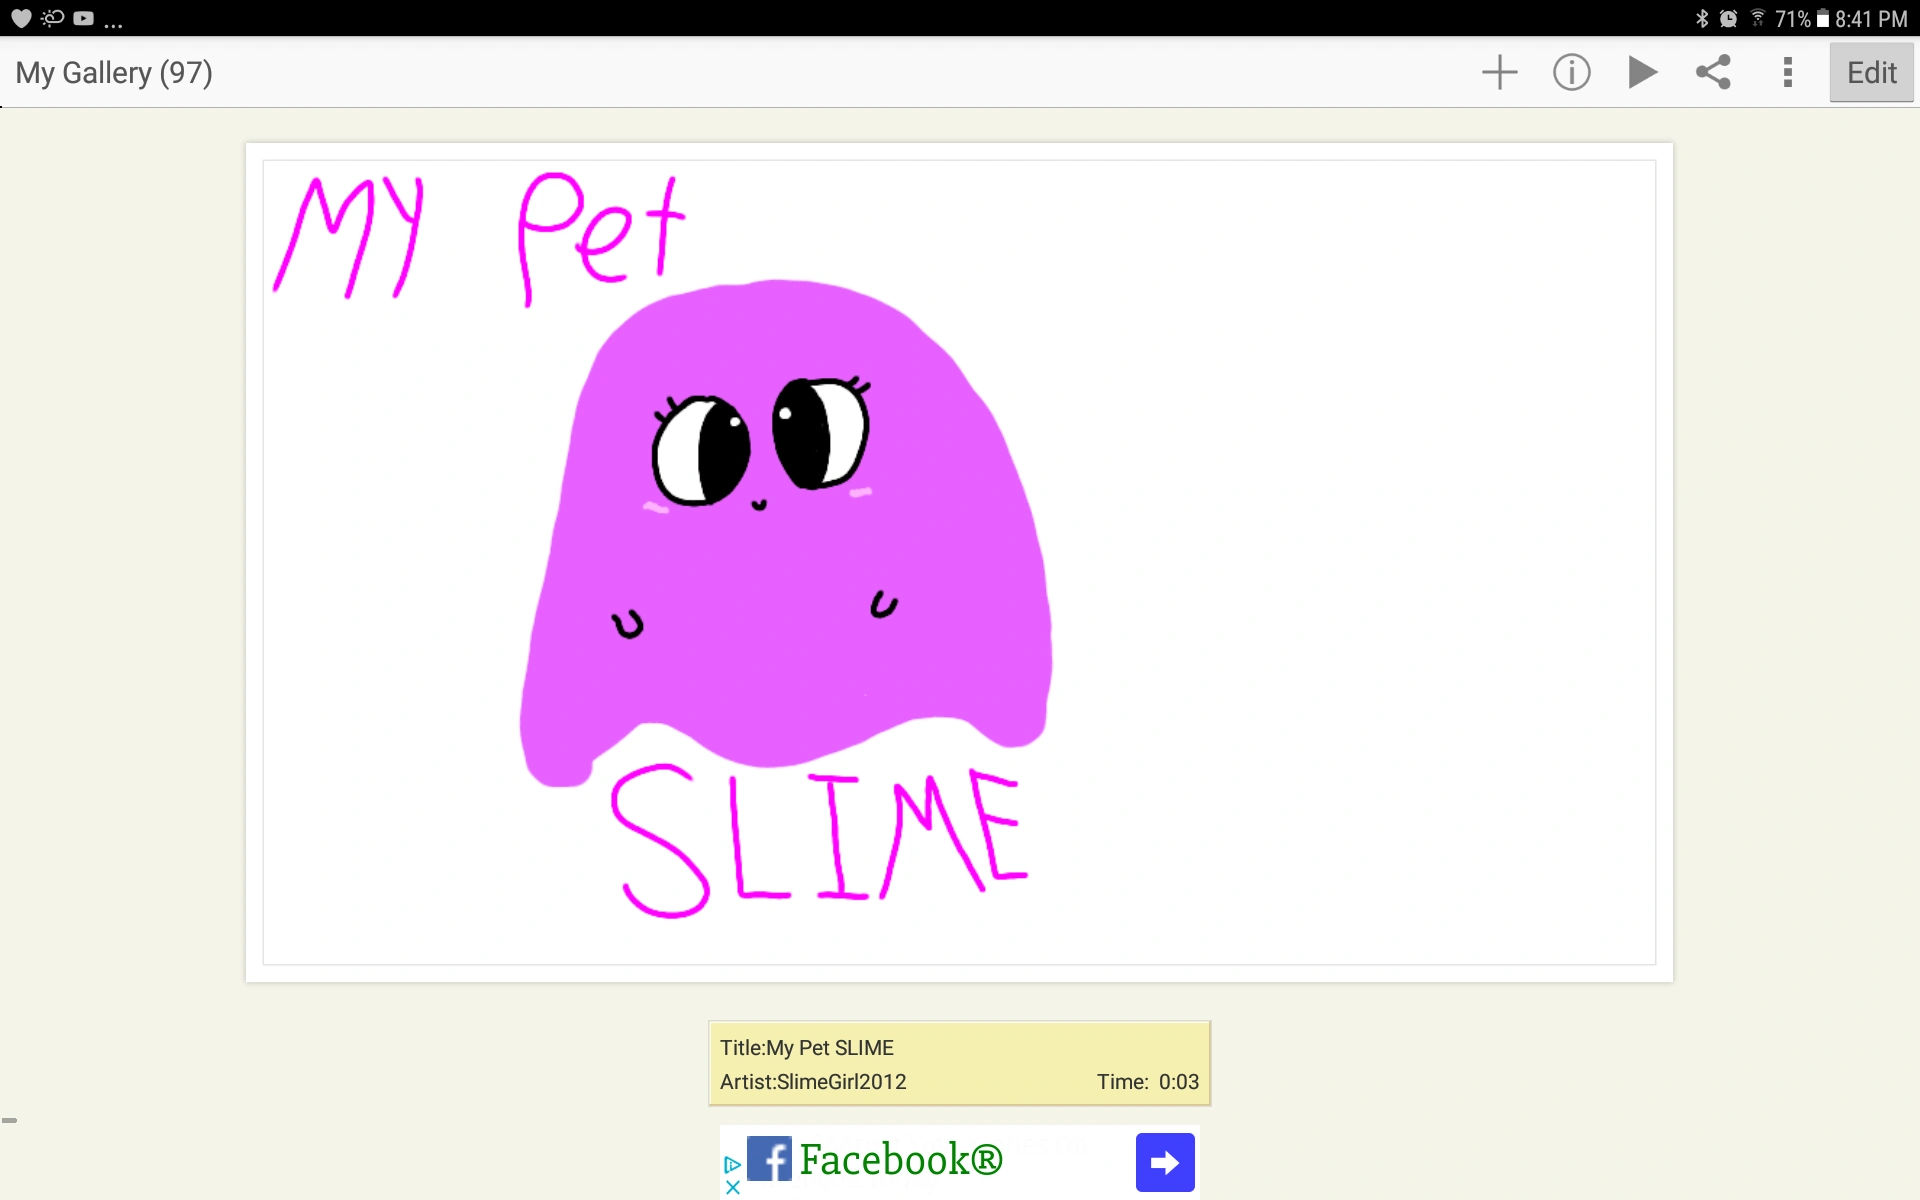Tap the Time 0:03 playback duration
The height and width of the screenshot is (1200, 1920).
click(x=1147, y=1081)
